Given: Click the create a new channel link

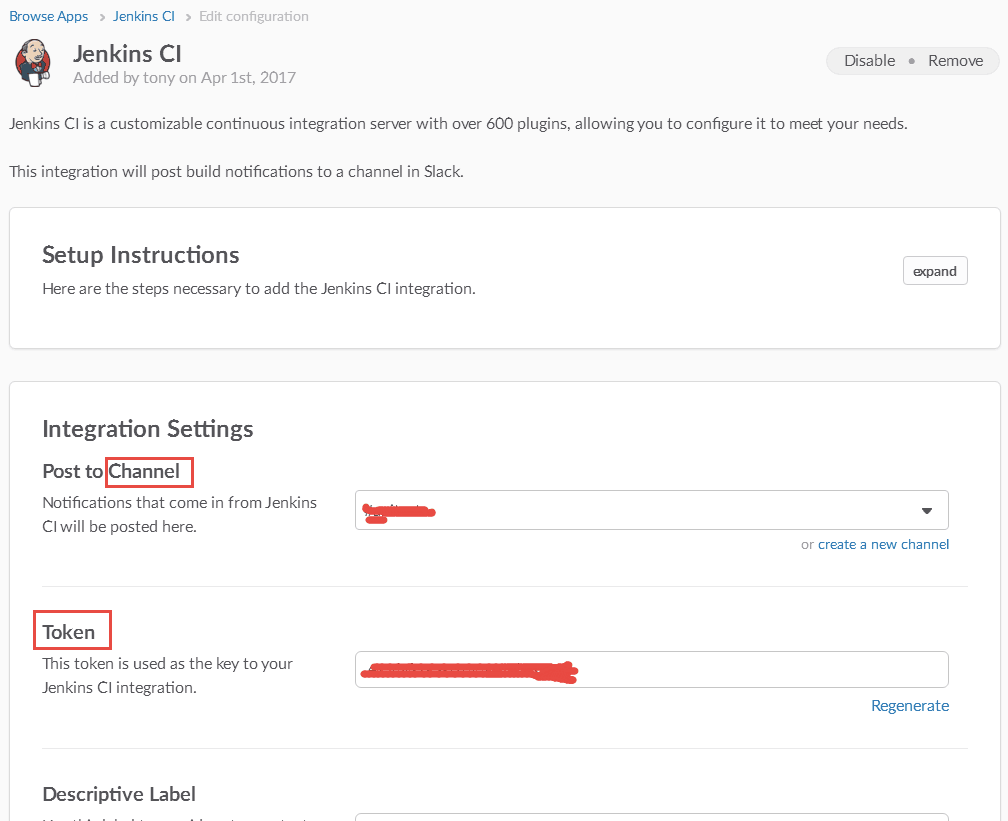Looking at the screenshot, I should click(883, 545).
